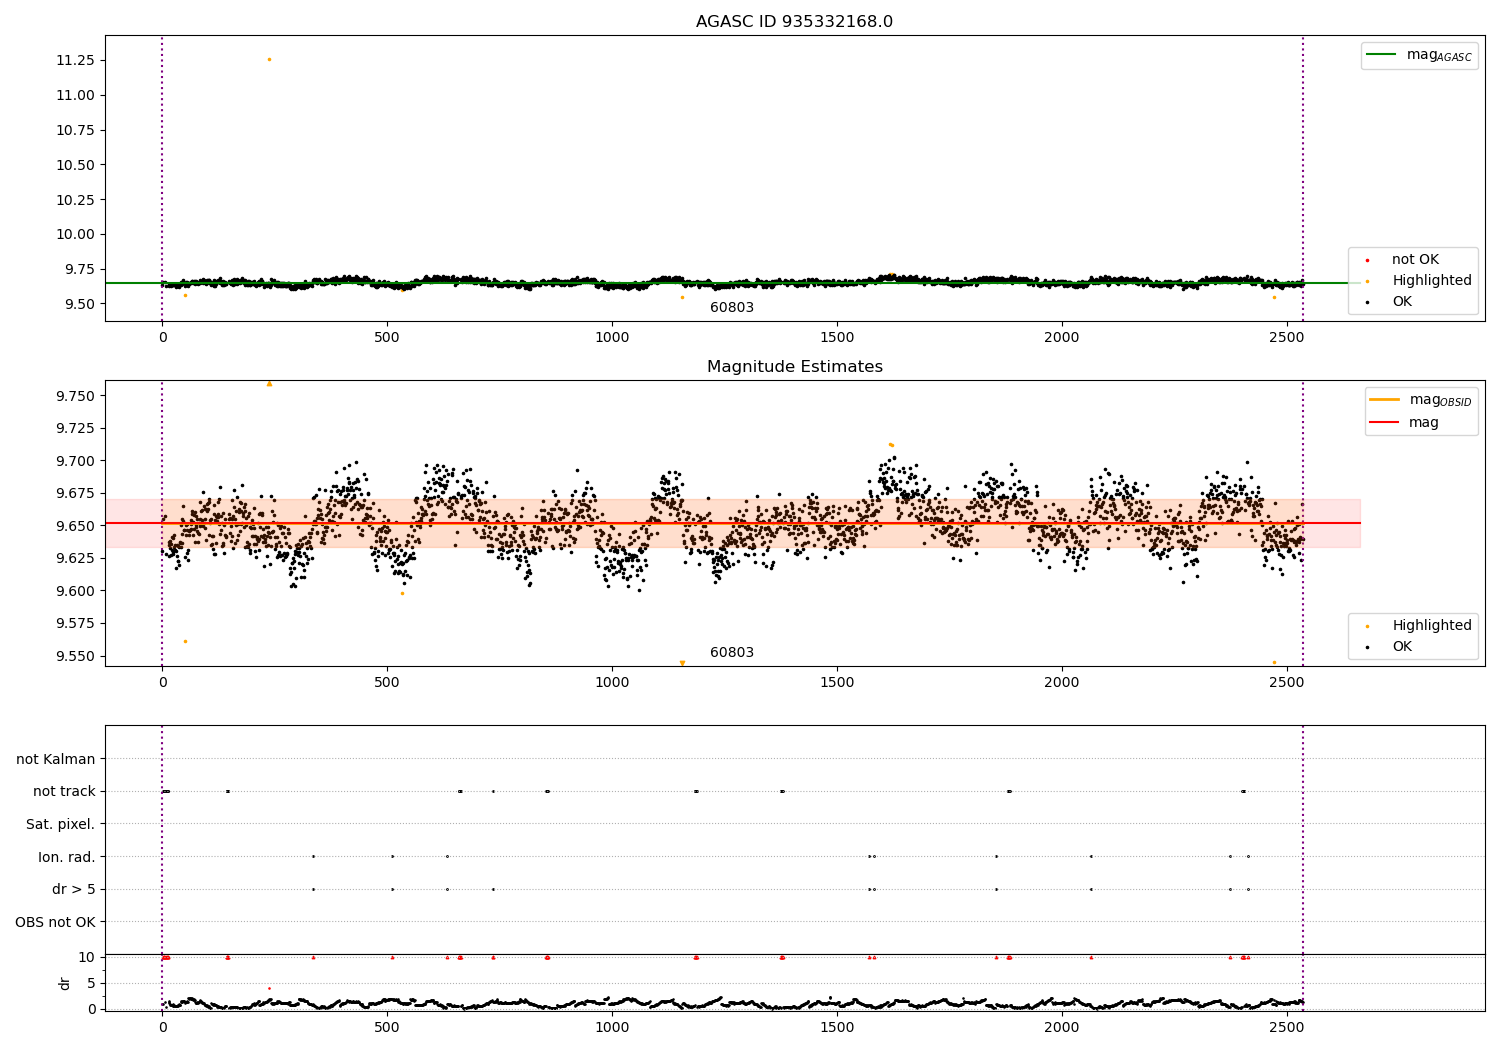The image size is (1500, 1050).
Task: Click the 'OBS not OK' row label
Action: pyautogui.click(x=55, y=922)
